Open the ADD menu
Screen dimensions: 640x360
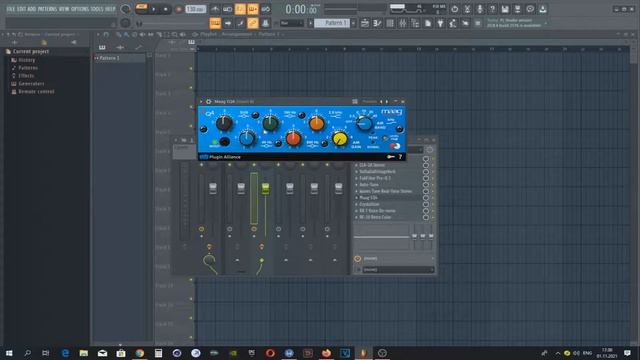32,9
